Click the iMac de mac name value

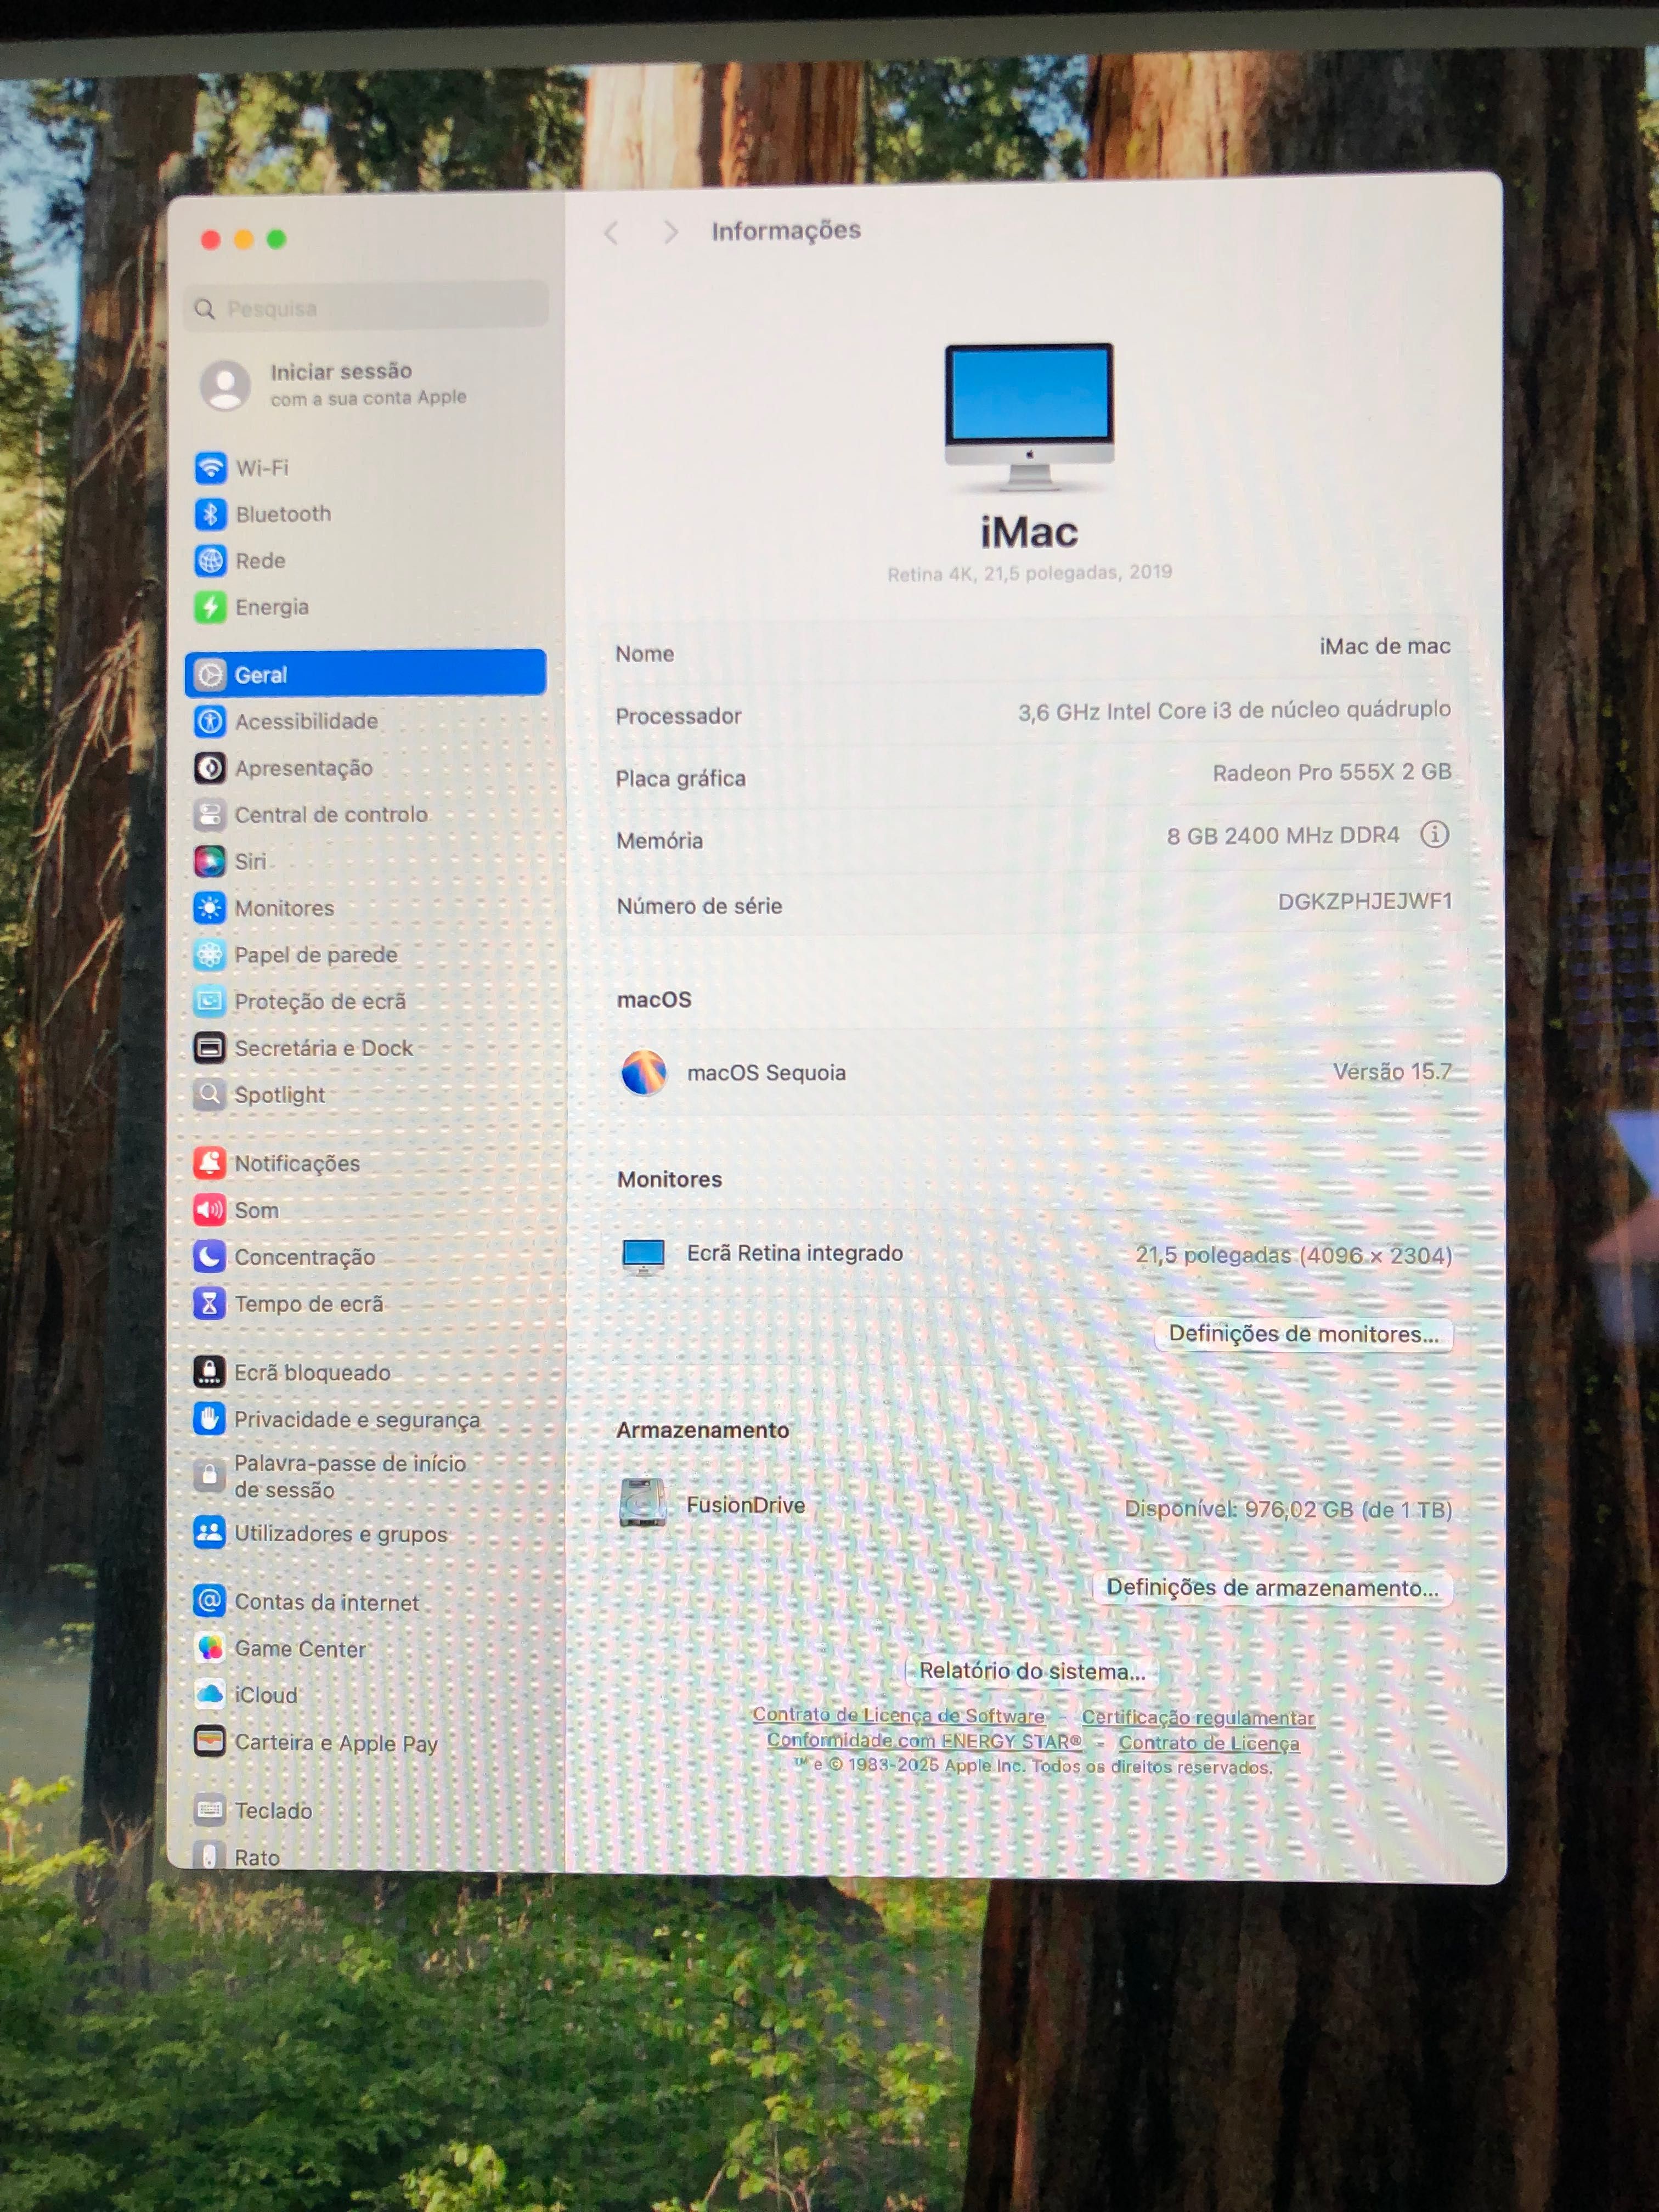pos(1385,646)
